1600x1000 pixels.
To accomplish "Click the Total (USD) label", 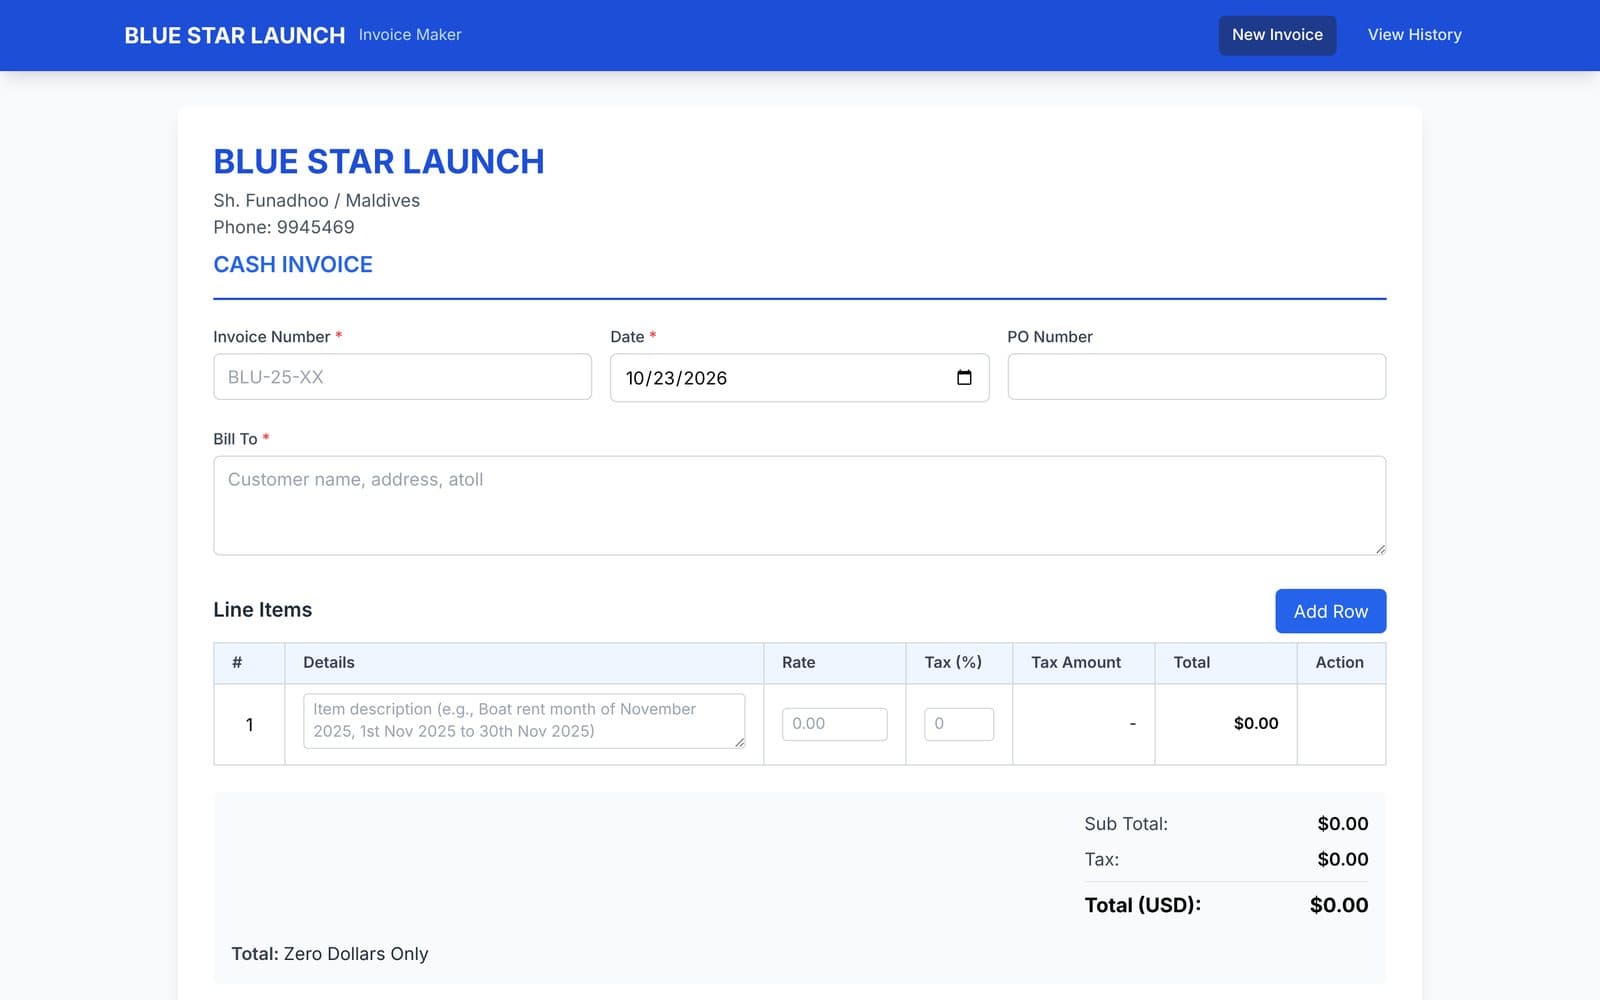I will point(1142,905).
